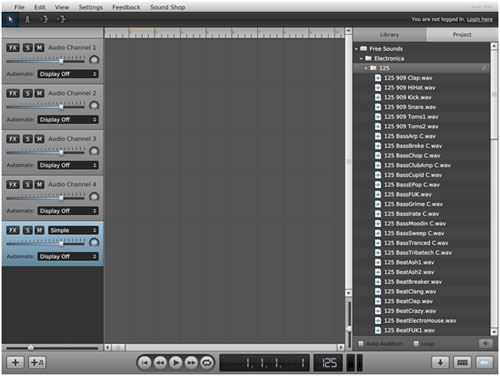Image resolution: width=500 pixels, height=376 pixels.
Task: Choose the fourth toolbar tool icon
Action: coord(61,20)
